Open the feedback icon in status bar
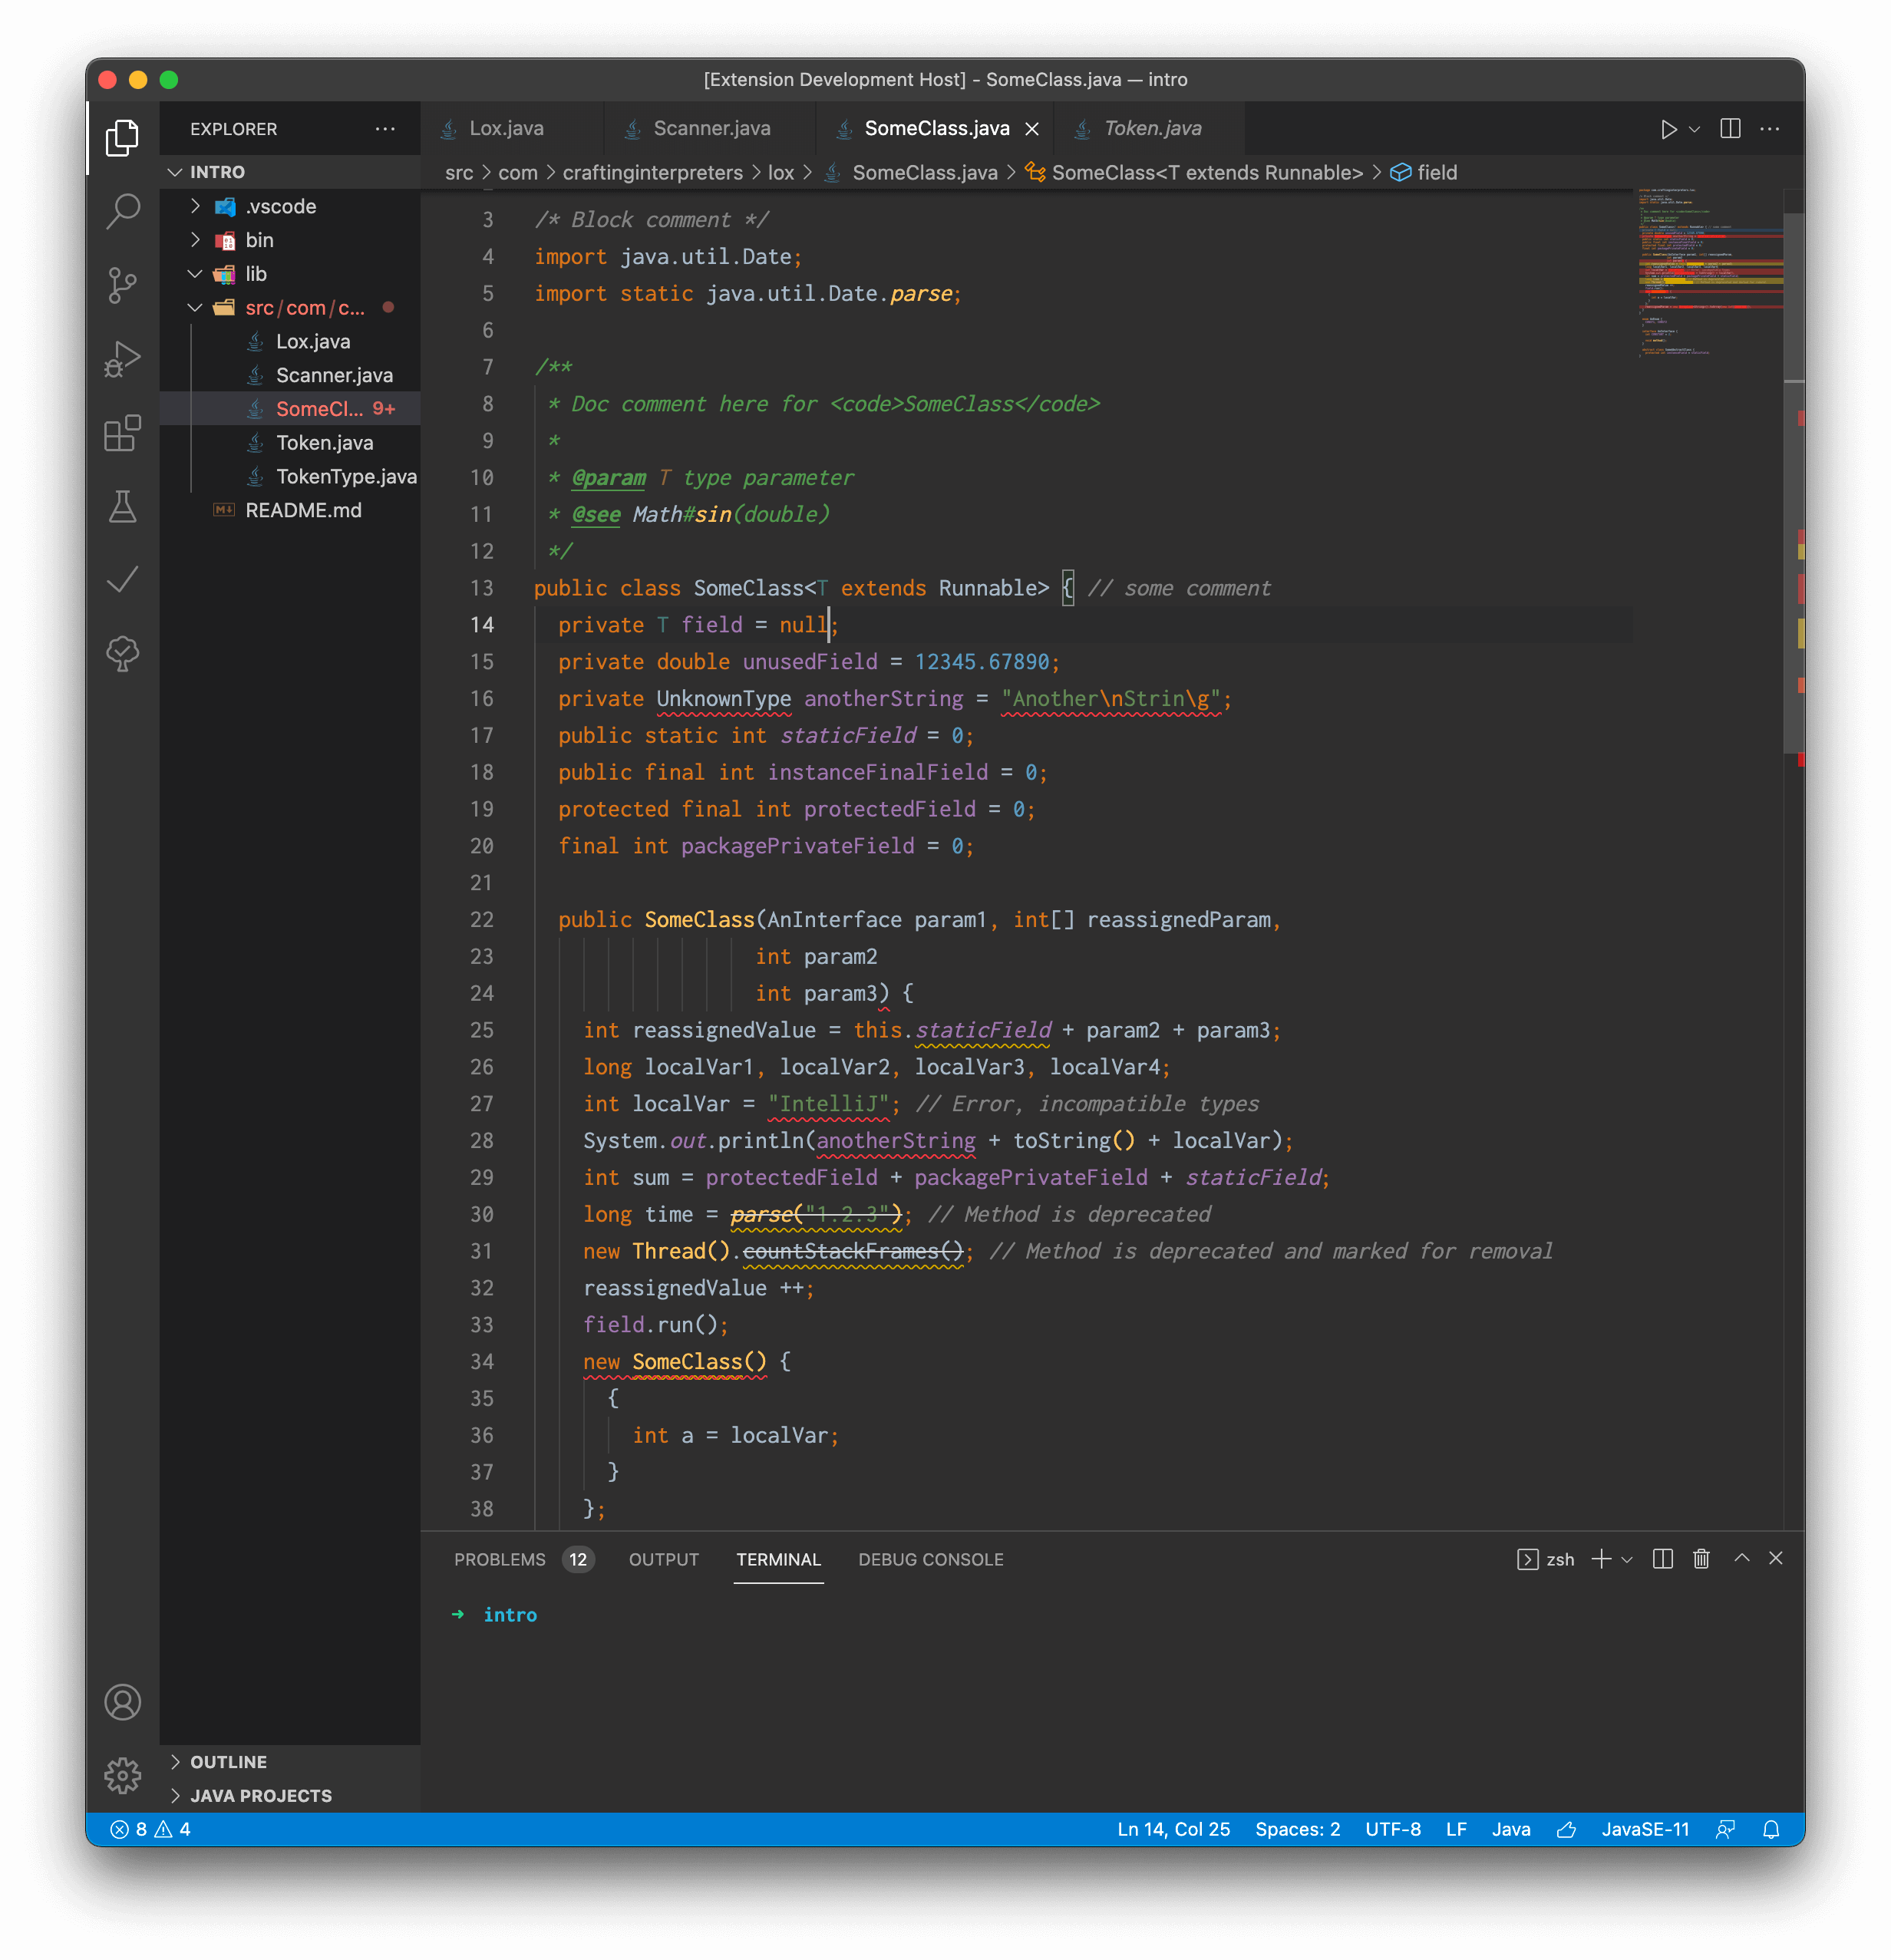Screen dimensions: 1891x1960 pos(1725,1829)
